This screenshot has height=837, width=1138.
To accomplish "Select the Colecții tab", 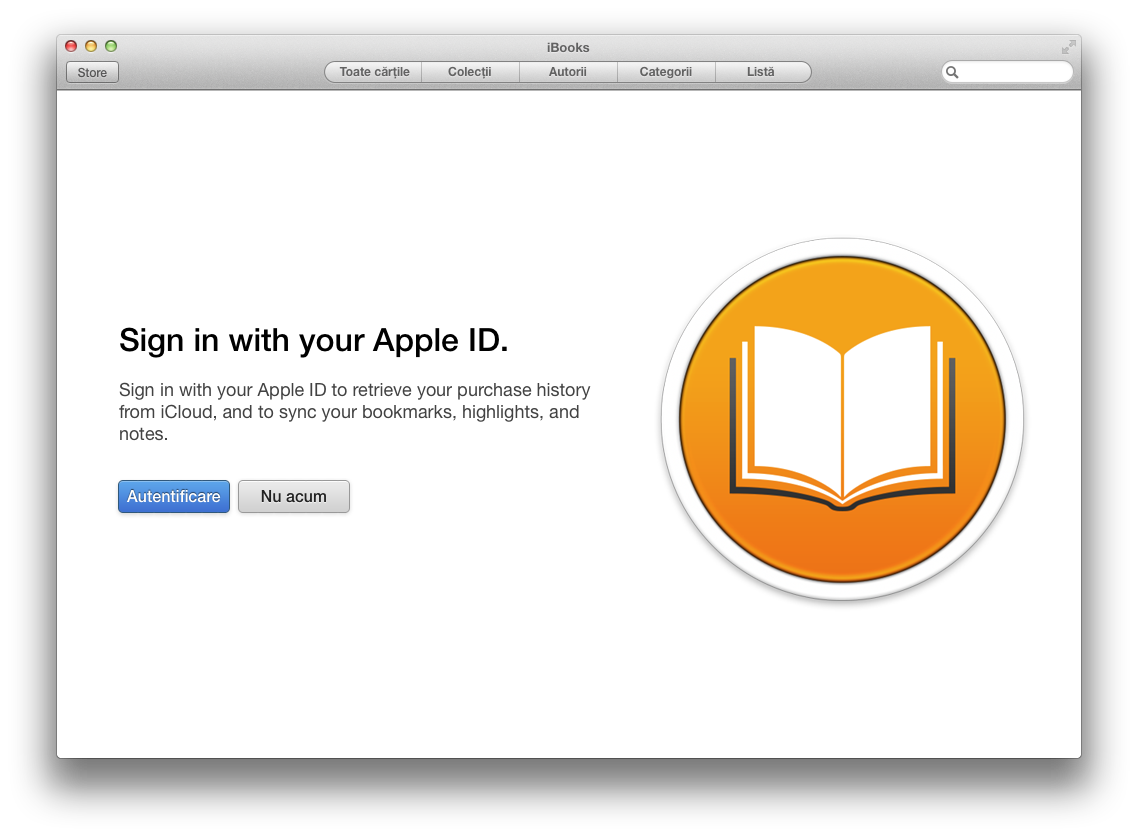I will point(470,72).
